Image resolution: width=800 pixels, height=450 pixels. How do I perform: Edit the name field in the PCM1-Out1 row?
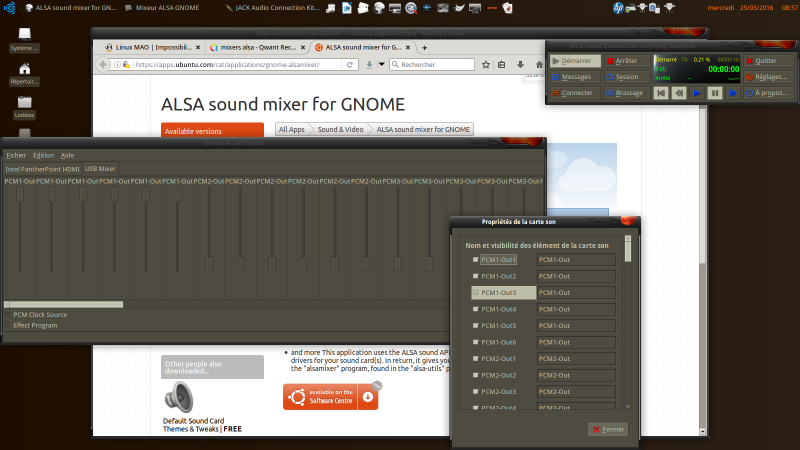click(576, 260)
